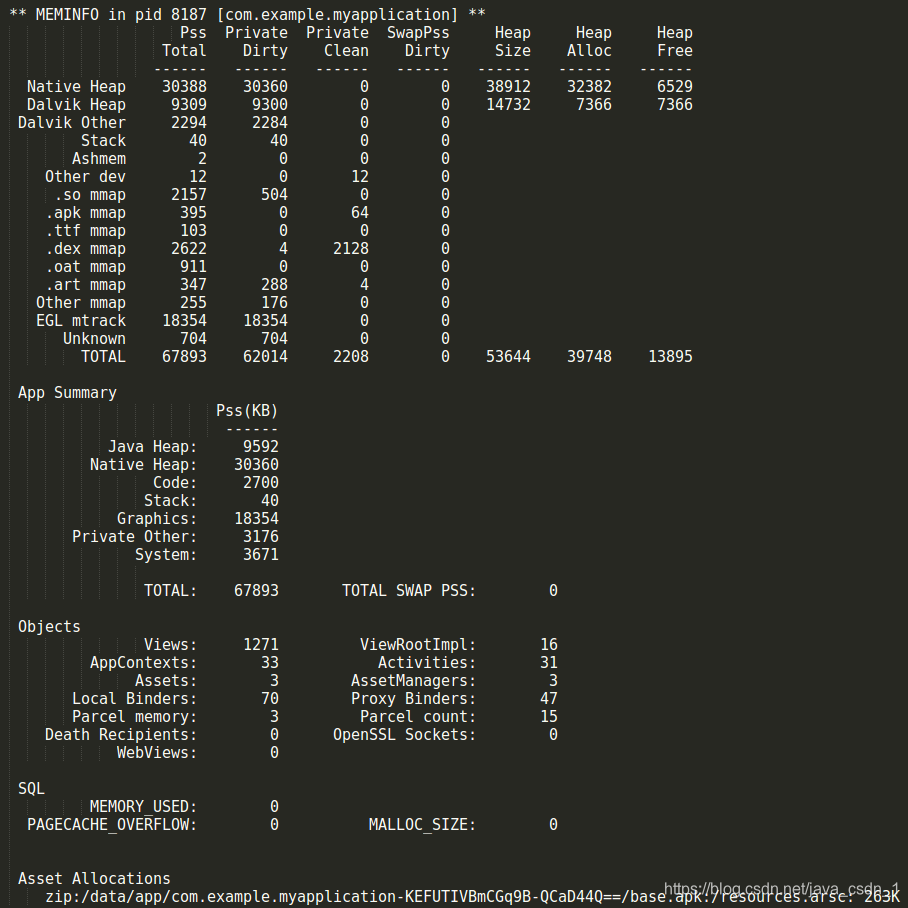908x908 pixels.
Task: Click System value 3671
Action: [x=261, y=554]
